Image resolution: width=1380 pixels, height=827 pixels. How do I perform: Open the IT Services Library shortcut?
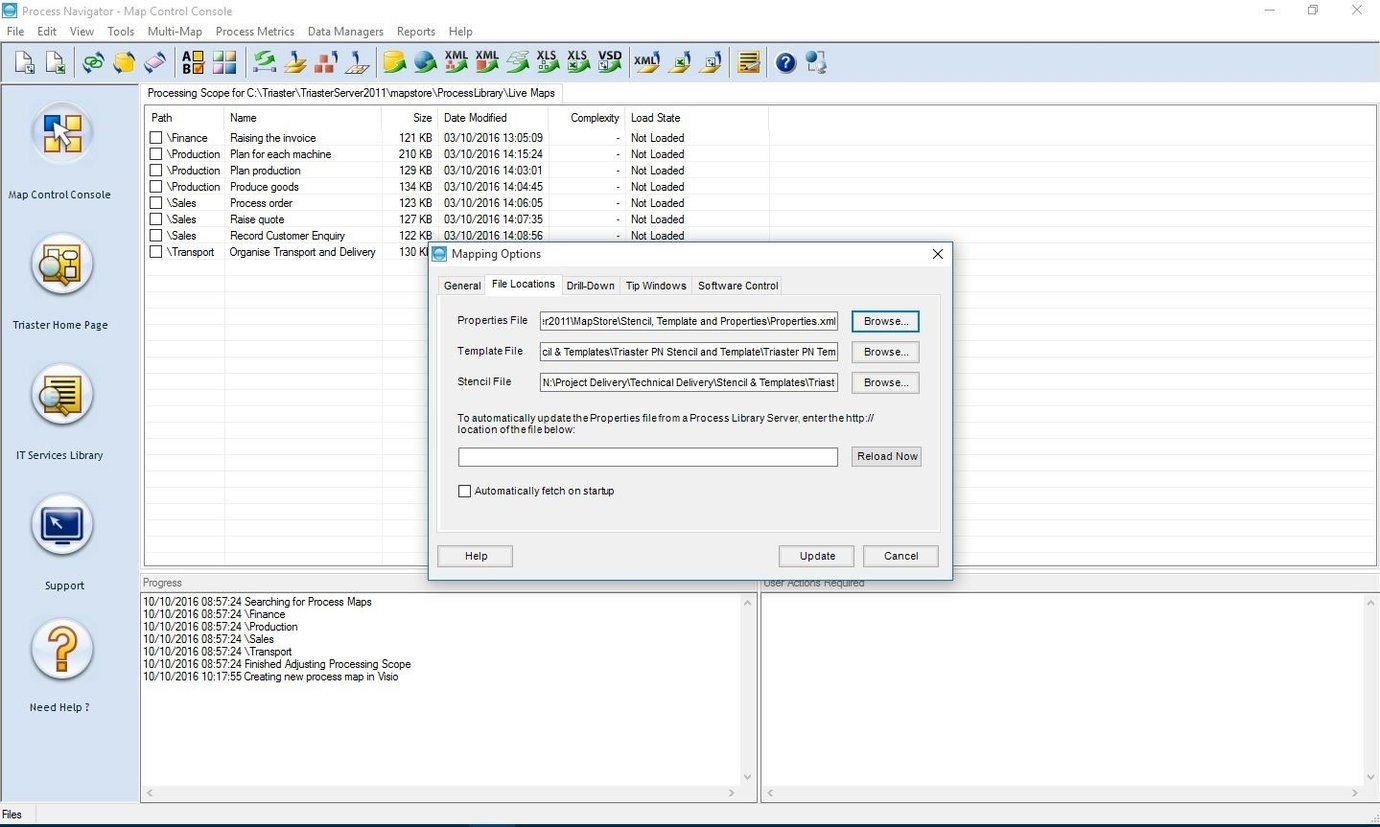(60, 395)
